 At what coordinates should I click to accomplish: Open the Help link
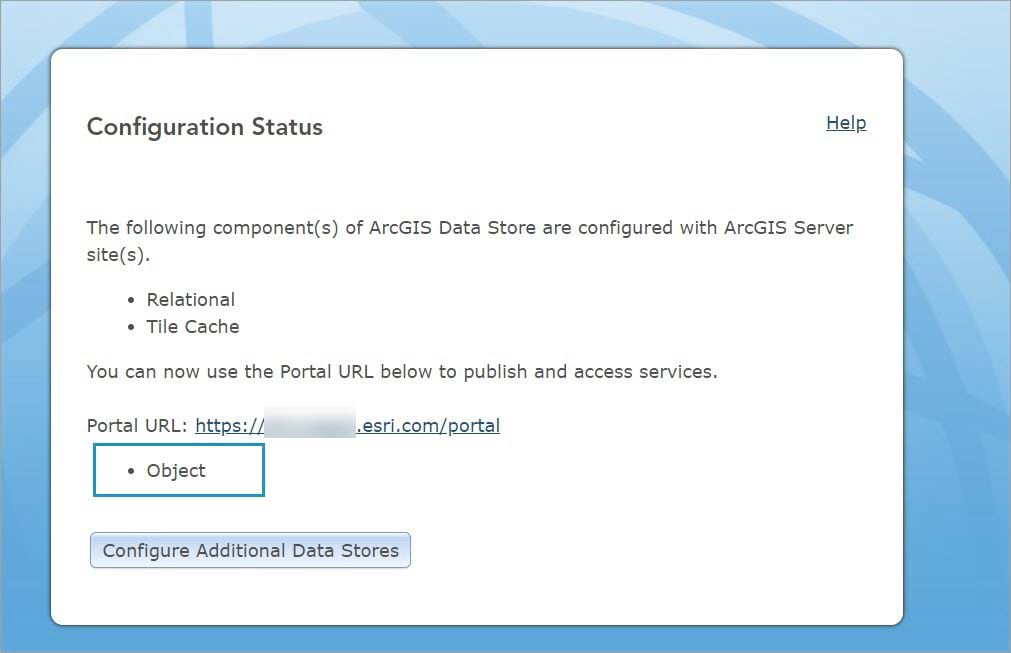coord(846,123)
